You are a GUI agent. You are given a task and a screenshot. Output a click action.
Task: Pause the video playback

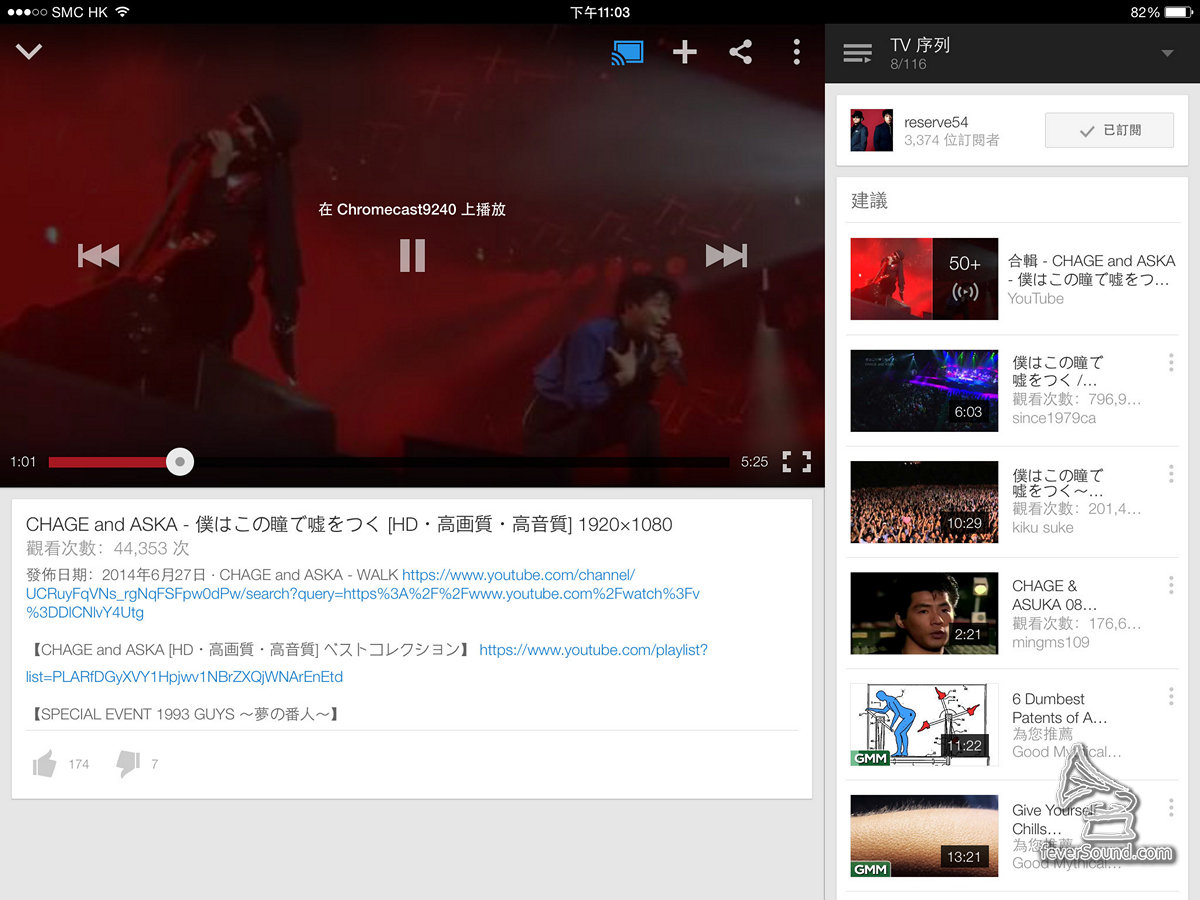coord(412,256)
